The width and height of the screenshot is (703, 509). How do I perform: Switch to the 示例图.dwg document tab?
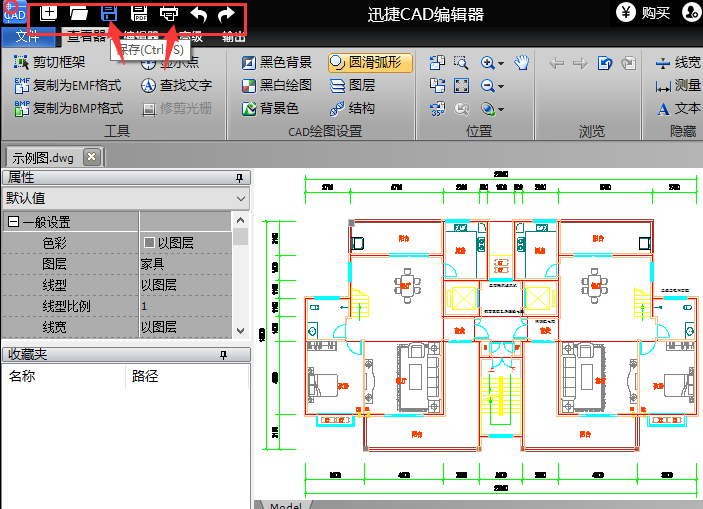pos(43,157)
